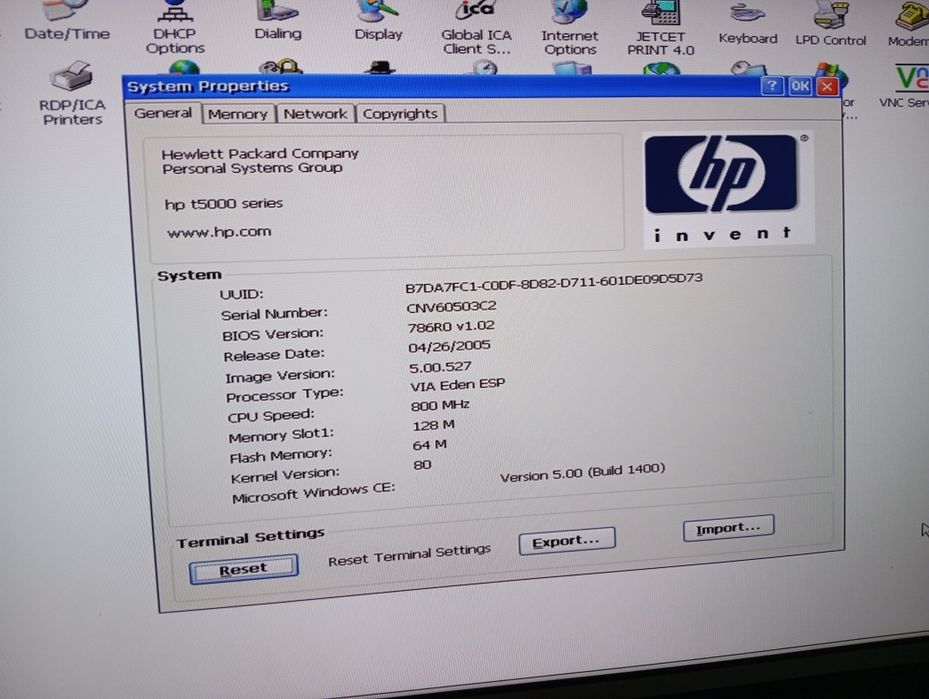Viewport: 929px width, 699px height.
Task: Click image version 5.00.527
Action: click(440, 367)
